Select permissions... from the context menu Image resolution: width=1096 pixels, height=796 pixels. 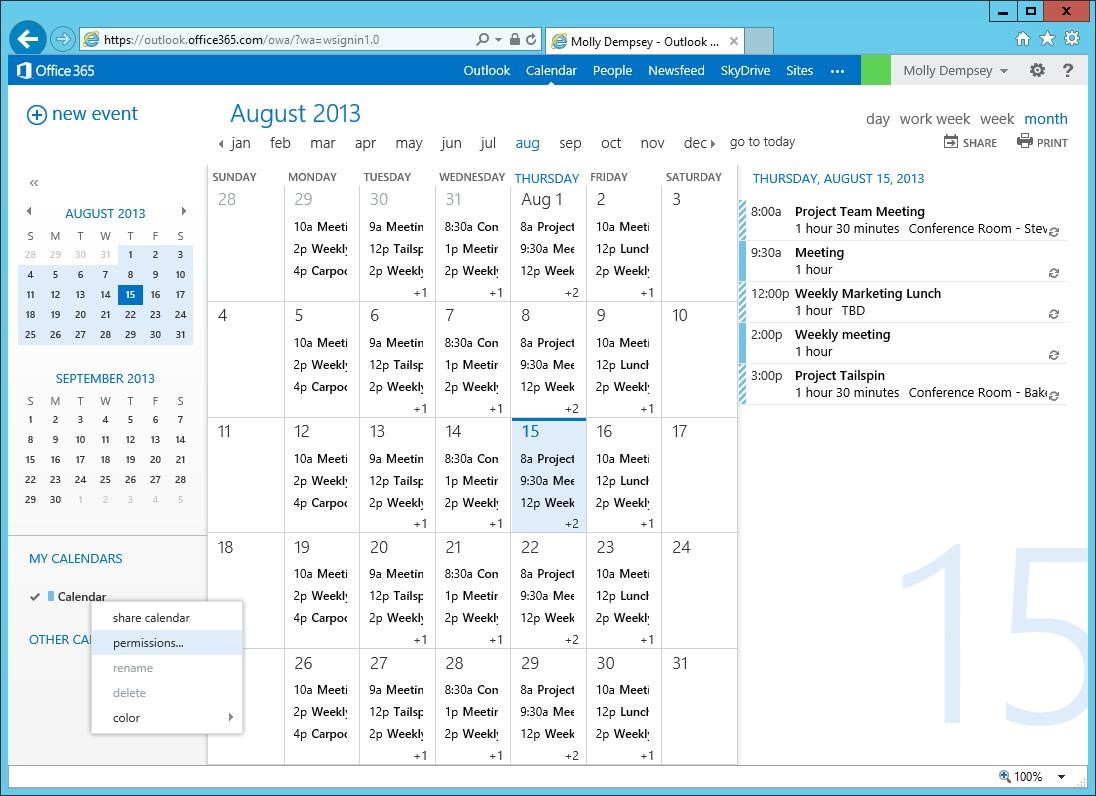tap(146, 642)
